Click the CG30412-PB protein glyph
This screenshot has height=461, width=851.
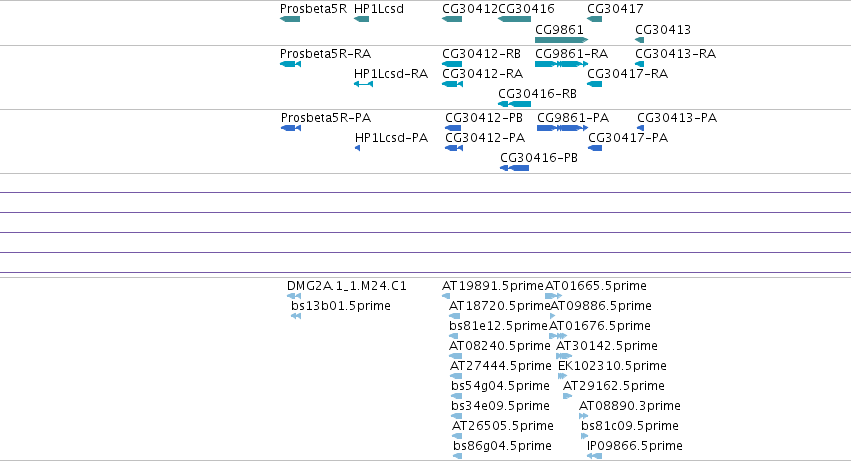[453, 128]
